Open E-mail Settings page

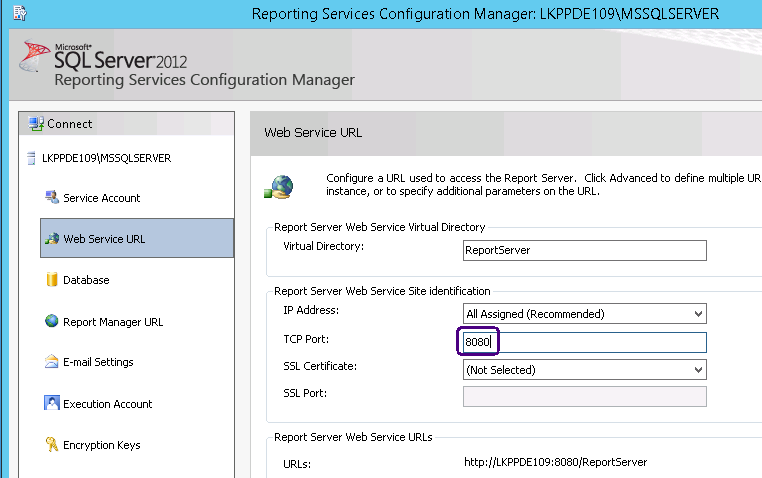coord(98,362)
